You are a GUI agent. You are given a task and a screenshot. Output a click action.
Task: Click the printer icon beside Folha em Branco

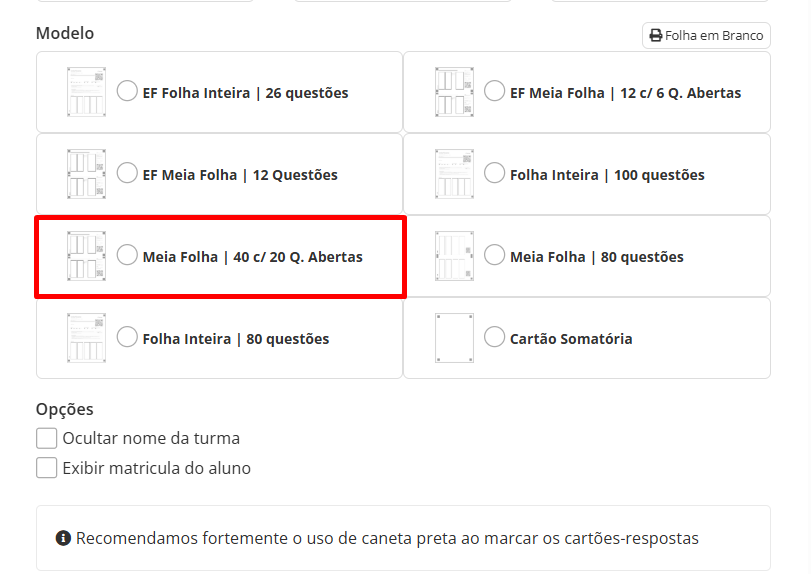(656, 36)
